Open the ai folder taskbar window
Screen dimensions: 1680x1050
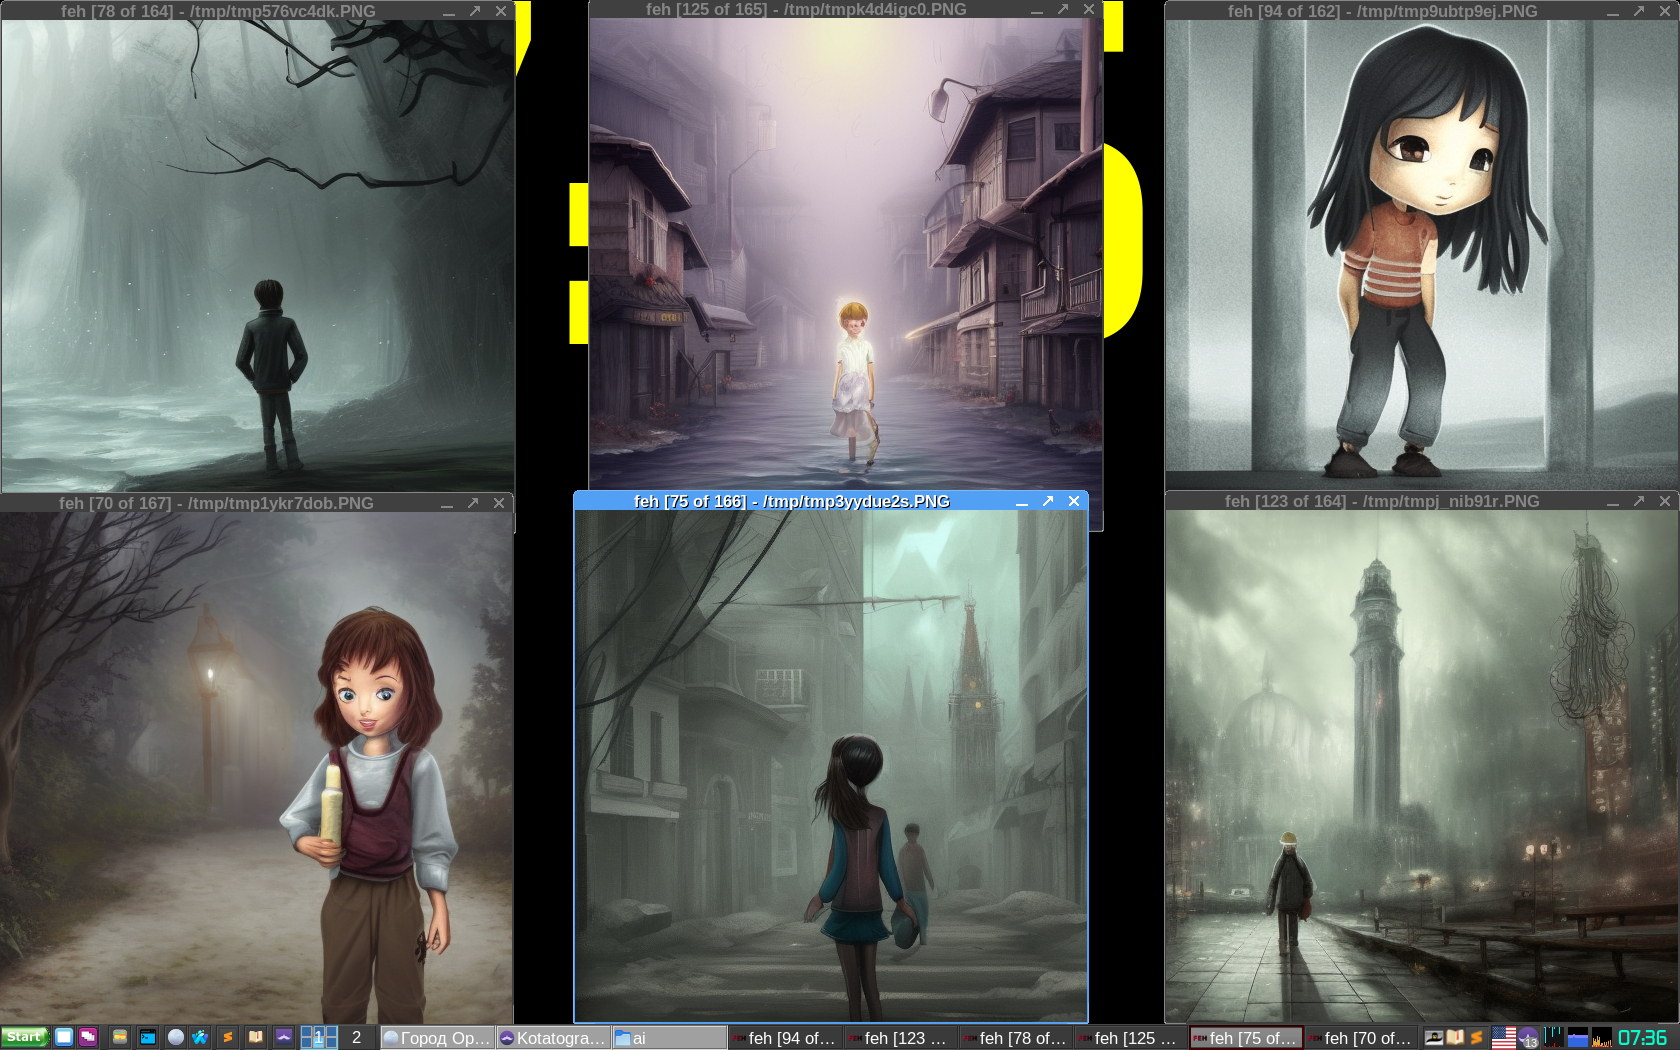tap(669, 1038)
